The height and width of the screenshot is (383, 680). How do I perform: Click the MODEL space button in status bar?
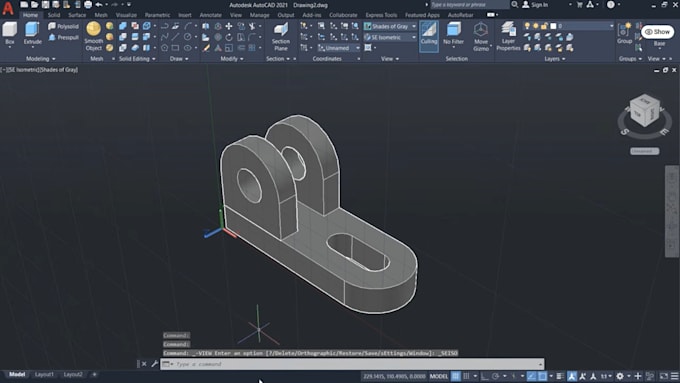click(438, 376)
